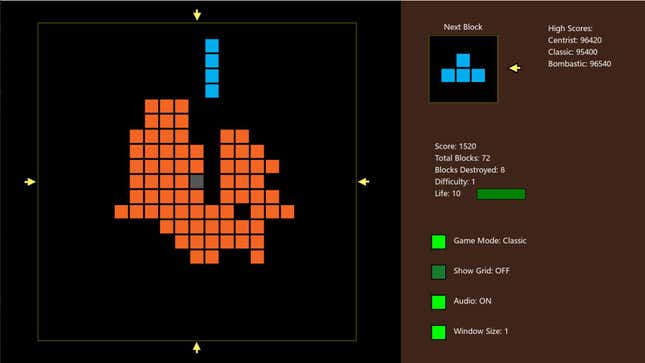Click the yellow down arrow above the playfield
The image size is (645, 363).
click(197, 15)
